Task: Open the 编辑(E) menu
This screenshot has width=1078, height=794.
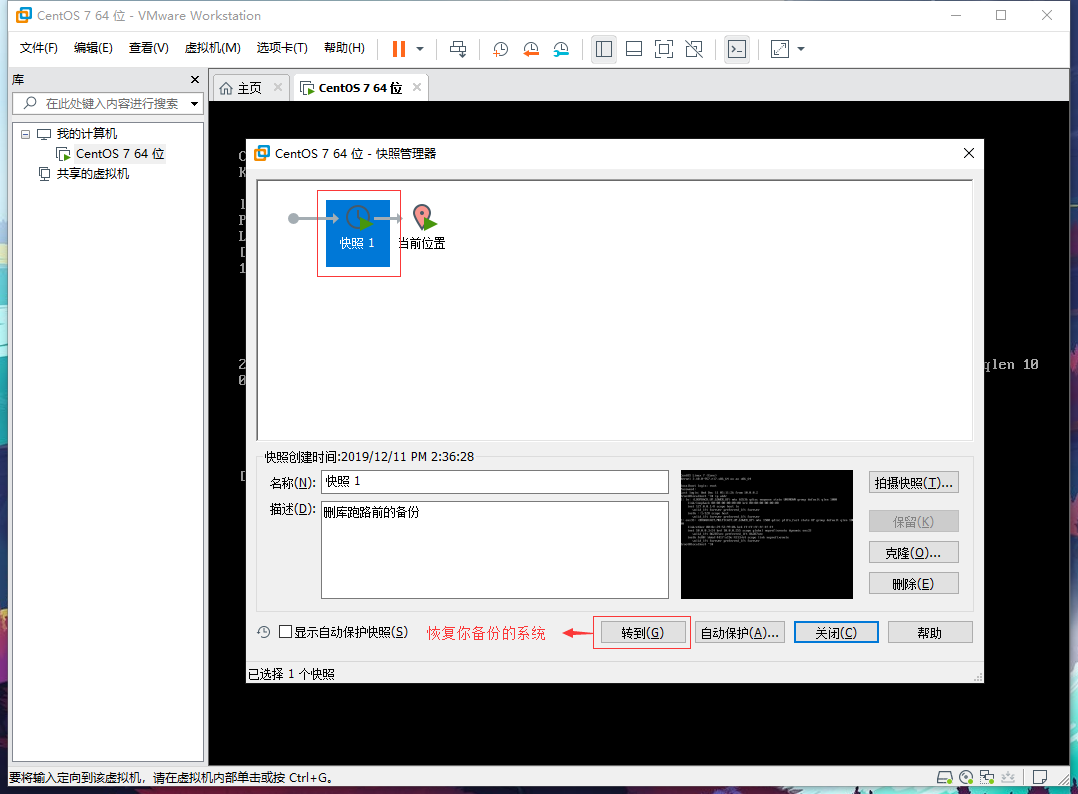Action: [x=93, y=48]
